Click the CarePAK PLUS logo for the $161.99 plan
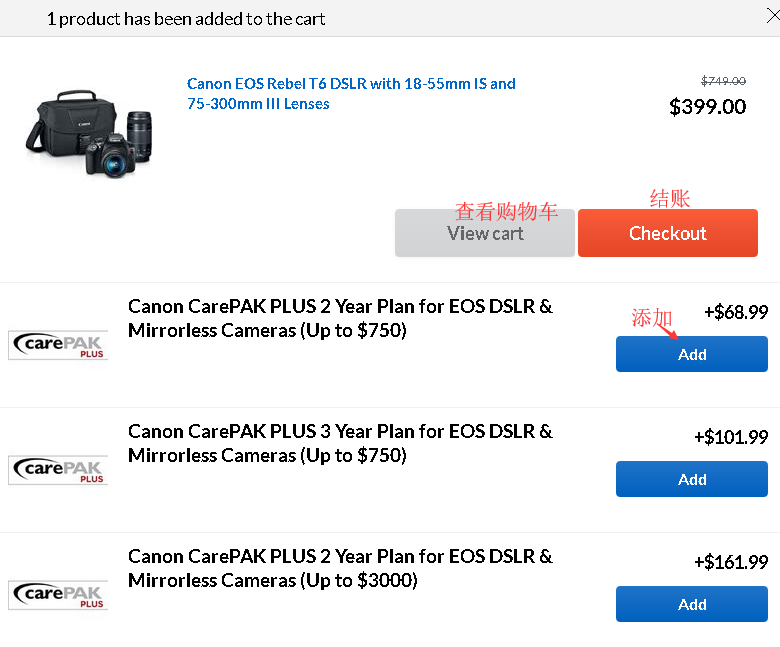This screenshot has width=780, height=647. pos(58,595)
